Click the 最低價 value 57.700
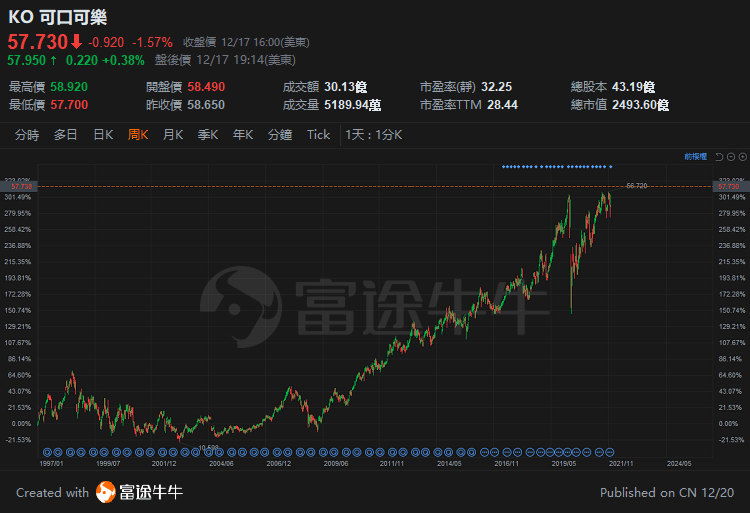The height and width of the screenshot is (513, 750). [69, 105]
